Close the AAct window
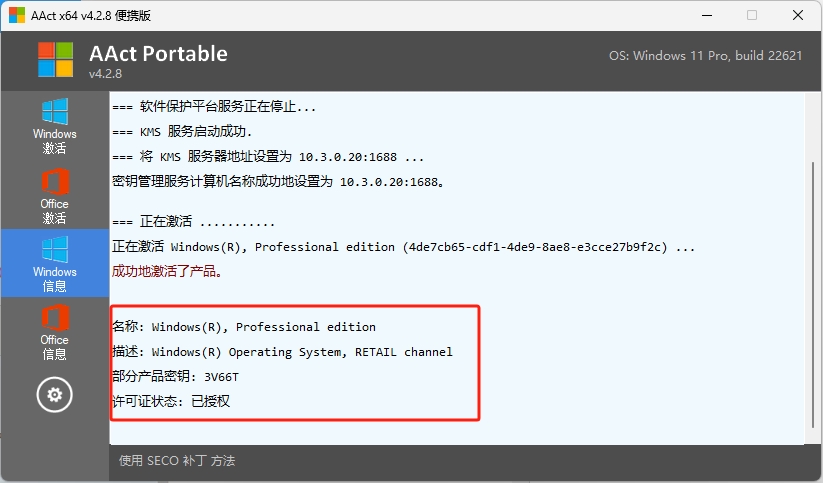The width and height of the screenshot is (823, 483). tap(799, 15)
